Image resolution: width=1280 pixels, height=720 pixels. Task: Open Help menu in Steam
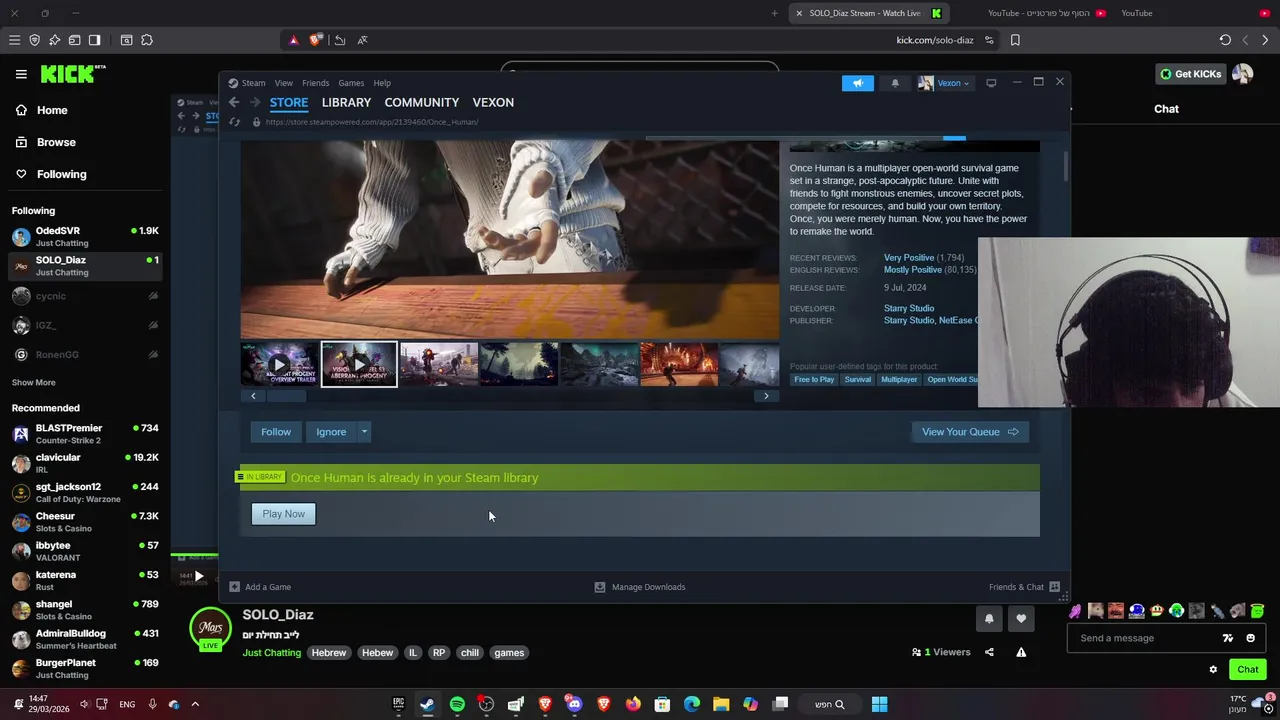click(x=382, y=83)
